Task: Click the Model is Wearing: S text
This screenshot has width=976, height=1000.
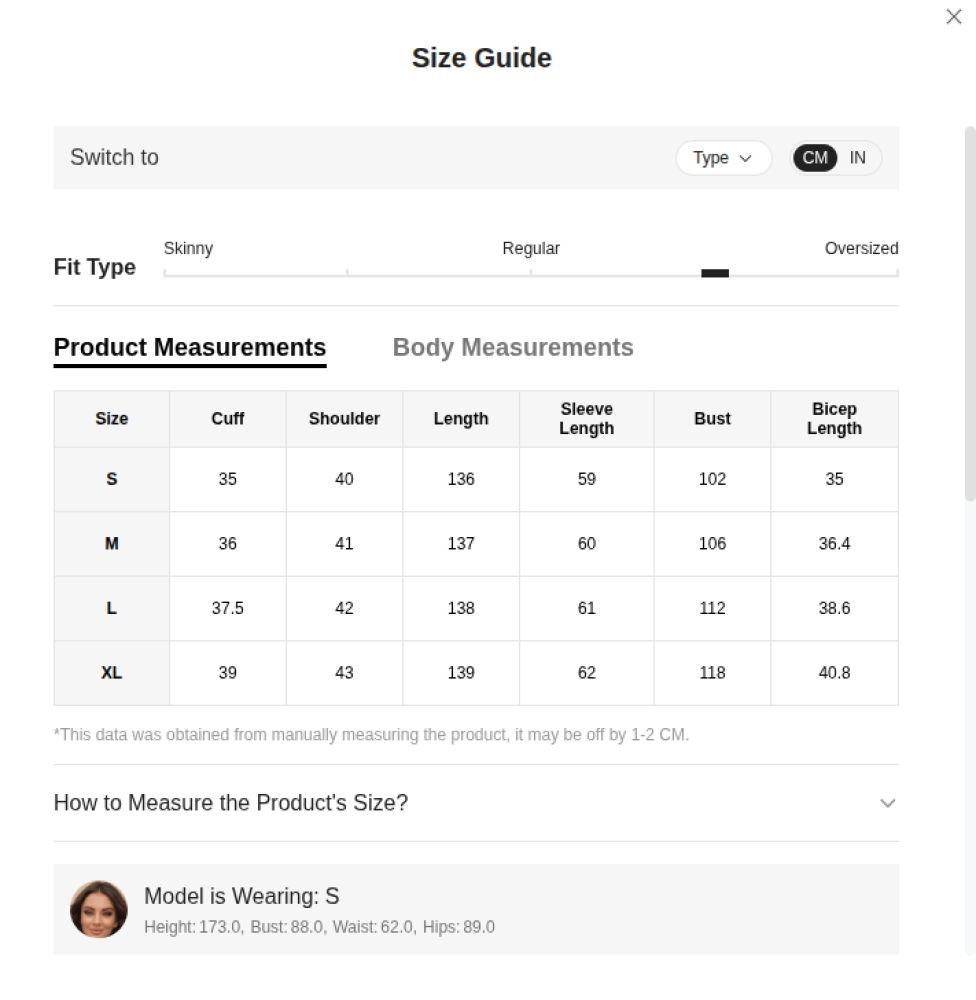Action: pyautogui.click(x=242, y=896)
